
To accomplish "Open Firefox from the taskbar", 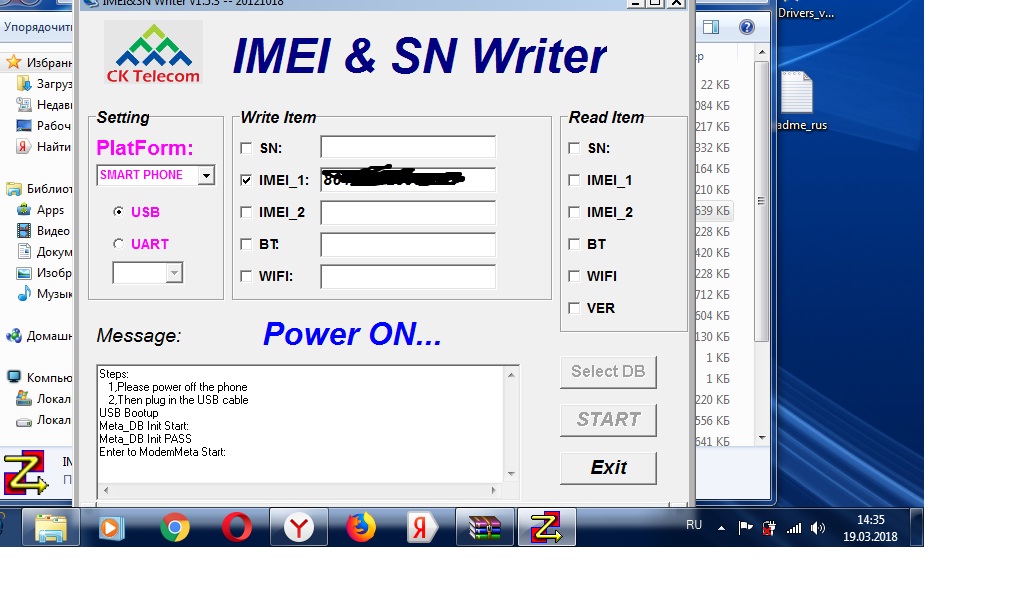I will tap(360, 528).
